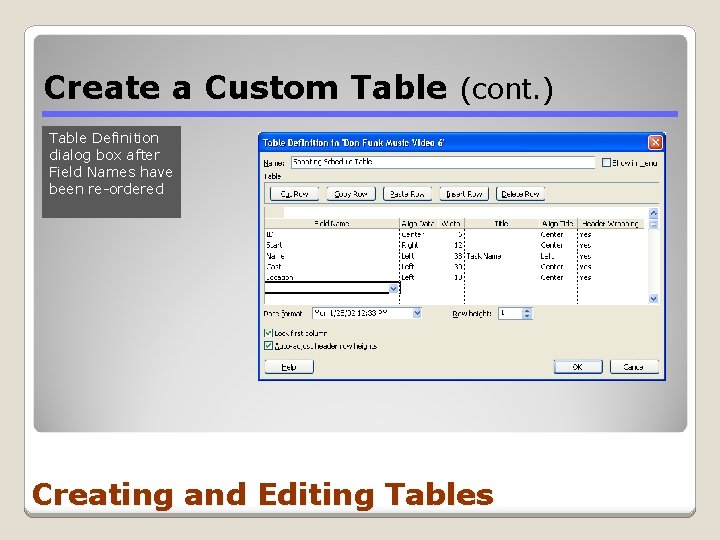Click the 'Task Name' title cell

click(x=502, y=256)
